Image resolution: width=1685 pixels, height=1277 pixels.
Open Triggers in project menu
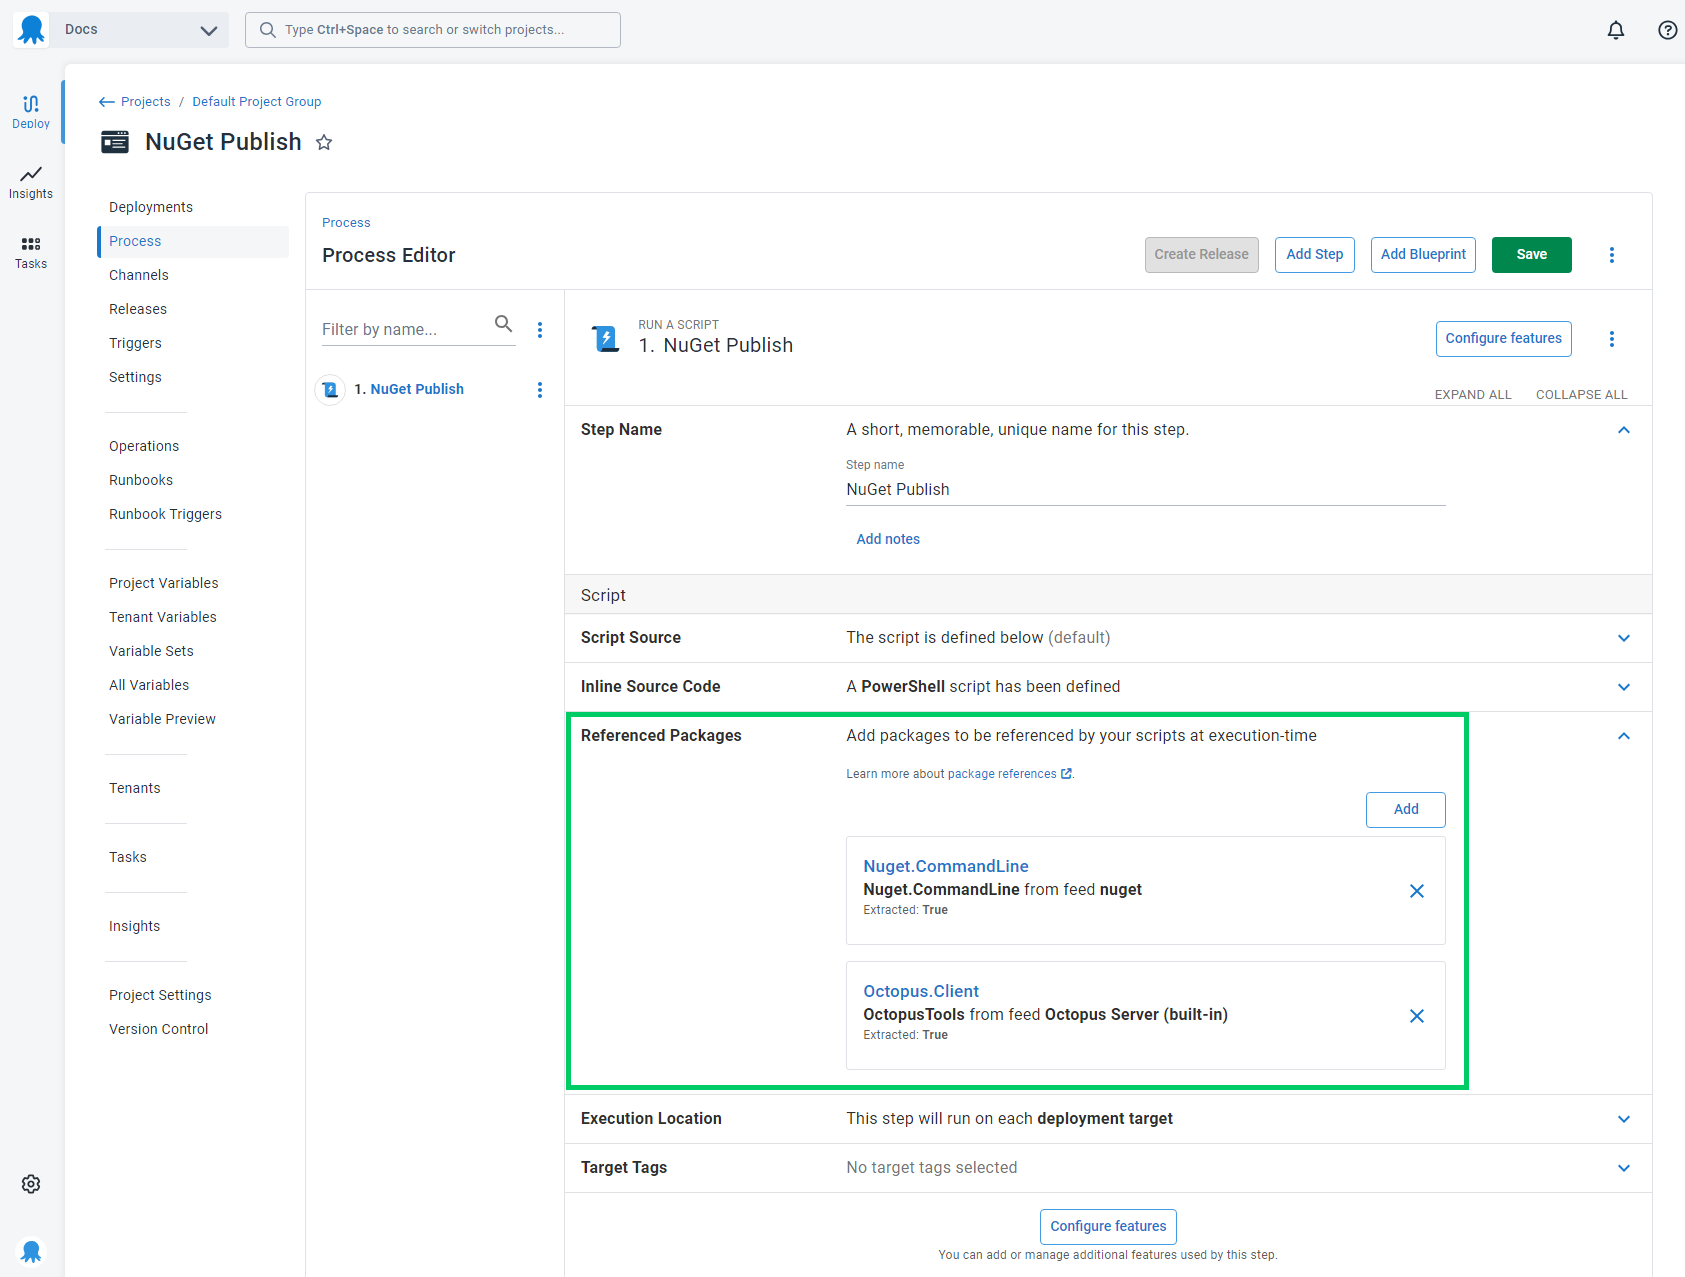coord(135,343)
